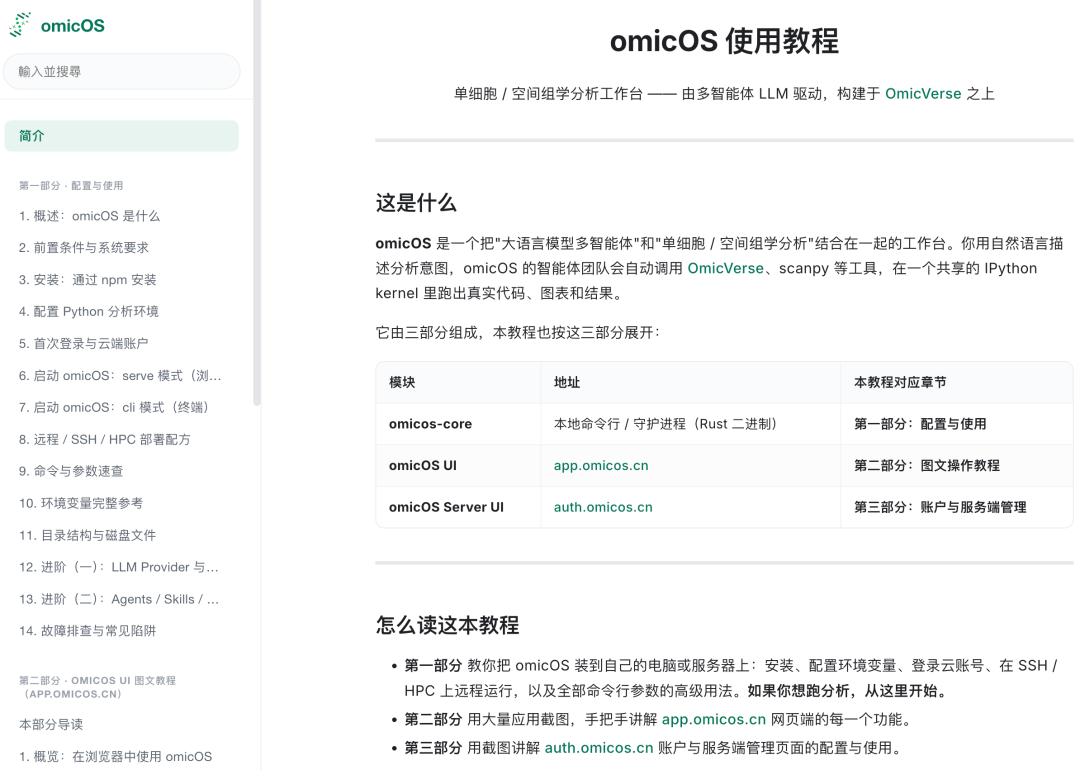This screenshot has width=1080, height=770.
Task: Open chapter 9. 命令与参数速查
Action: [71, 471]
